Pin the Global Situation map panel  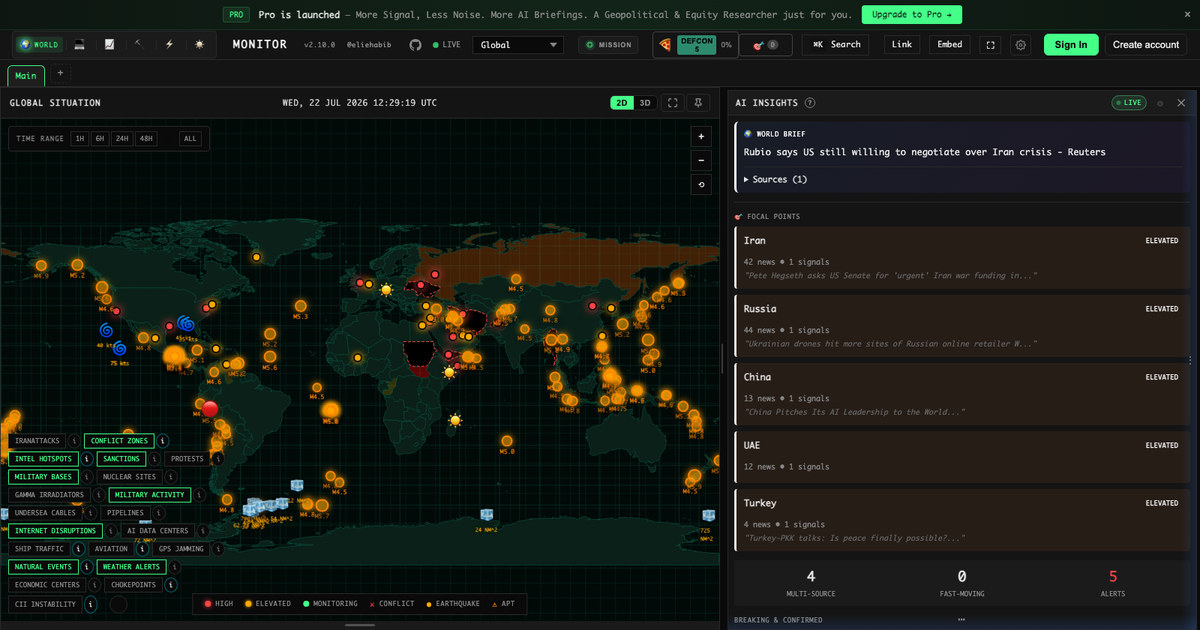(x=698, y=103)
